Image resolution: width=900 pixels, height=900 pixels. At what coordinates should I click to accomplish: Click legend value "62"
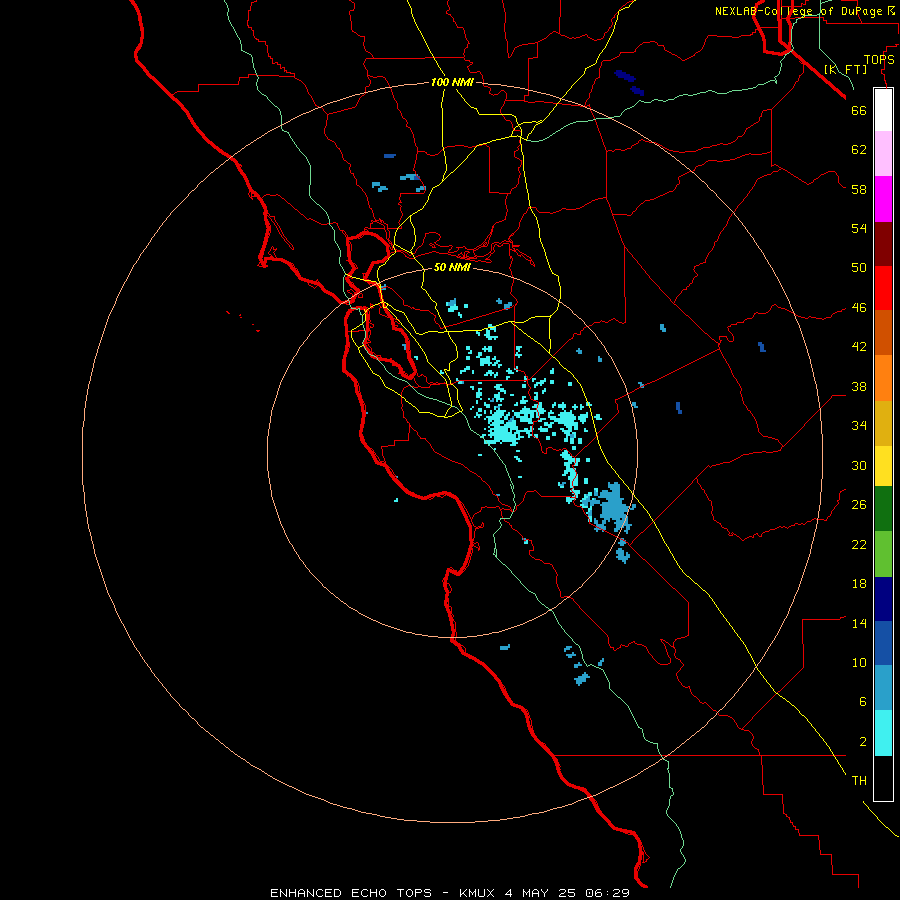(859, 149)
